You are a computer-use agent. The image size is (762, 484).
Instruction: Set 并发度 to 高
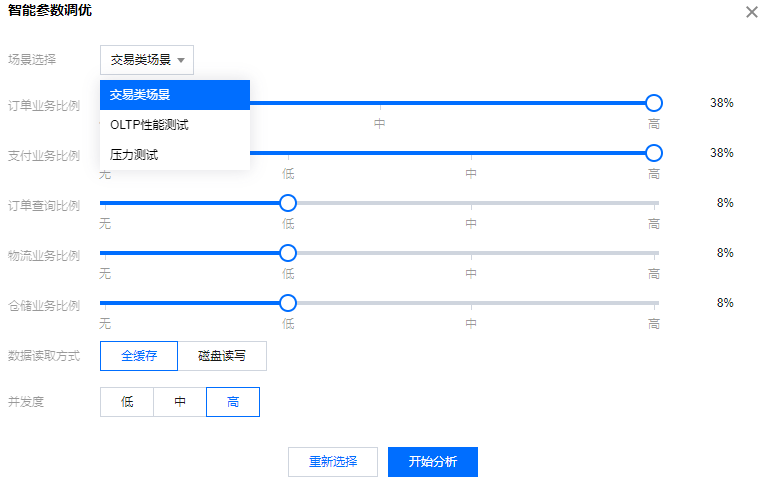click(x=233, y=402)
